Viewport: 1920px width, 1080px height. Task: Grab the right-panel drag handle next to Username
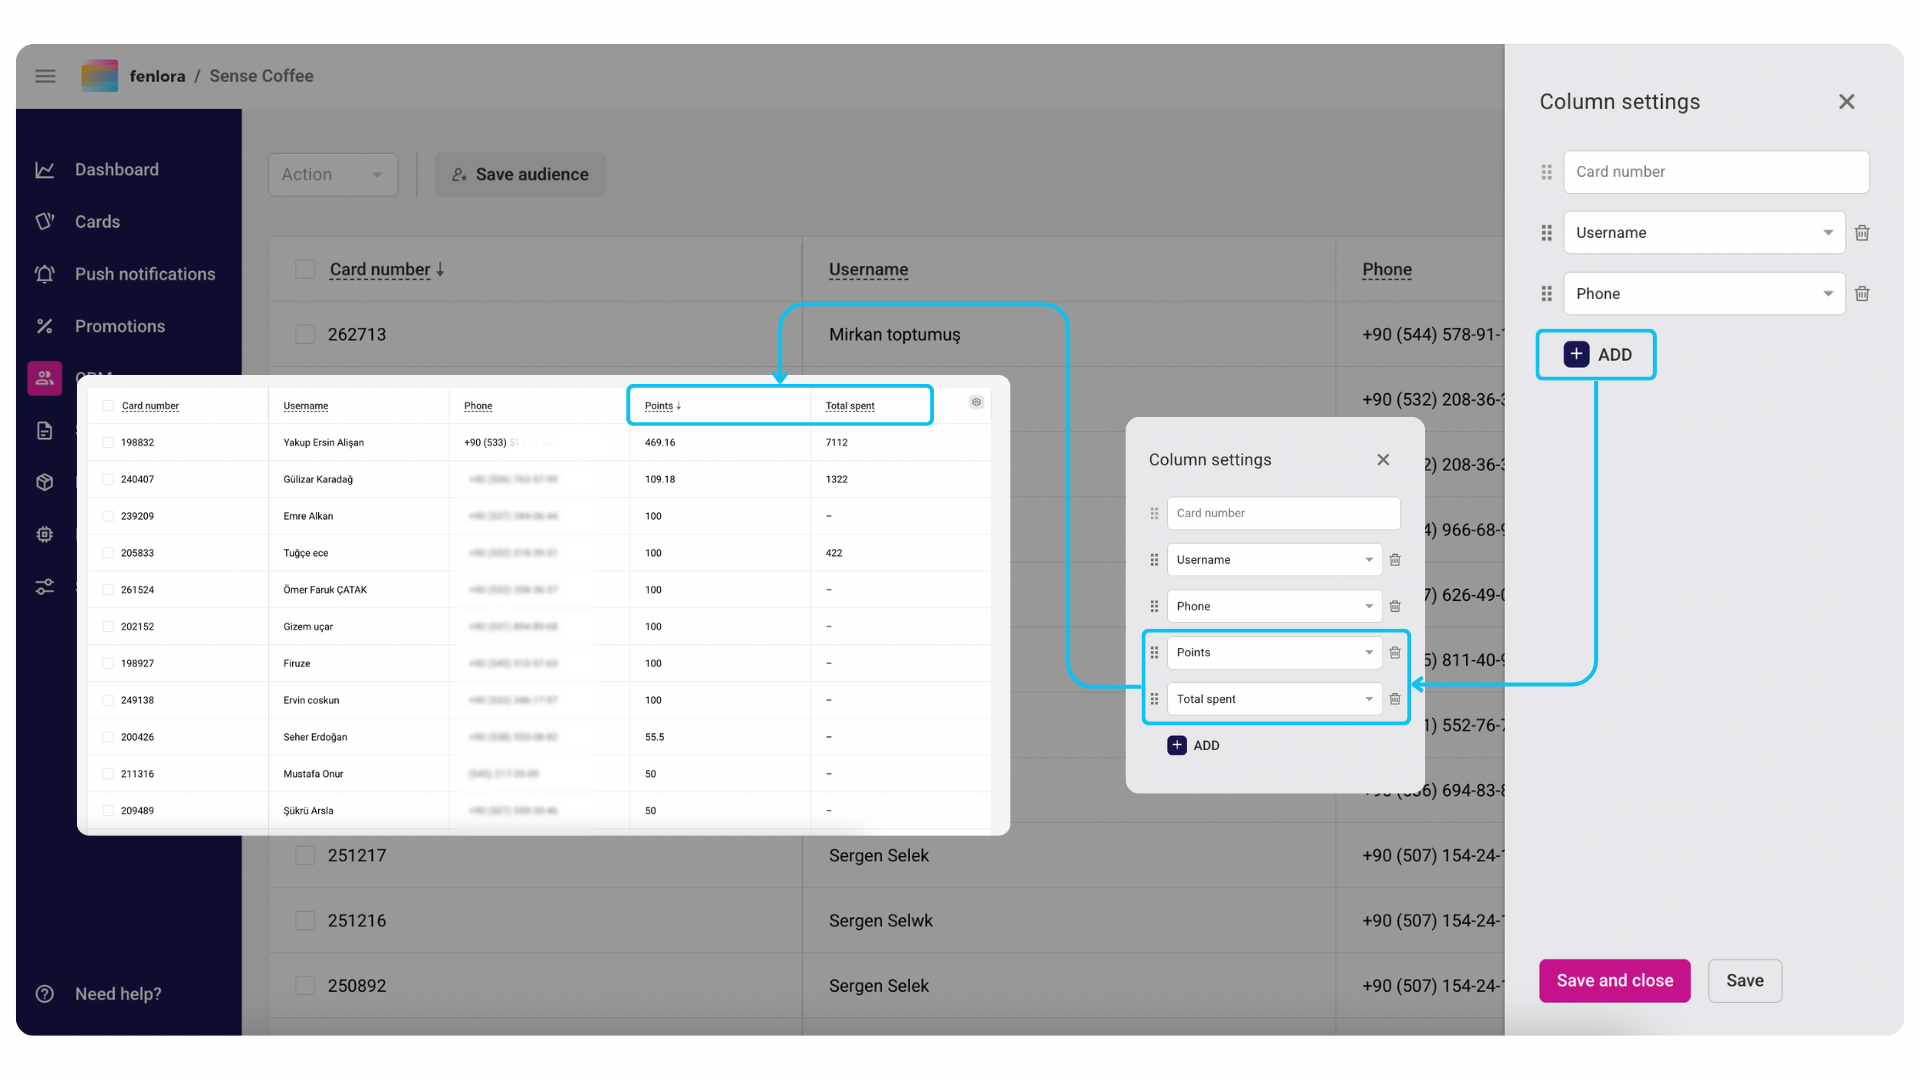pos(1547,233)
